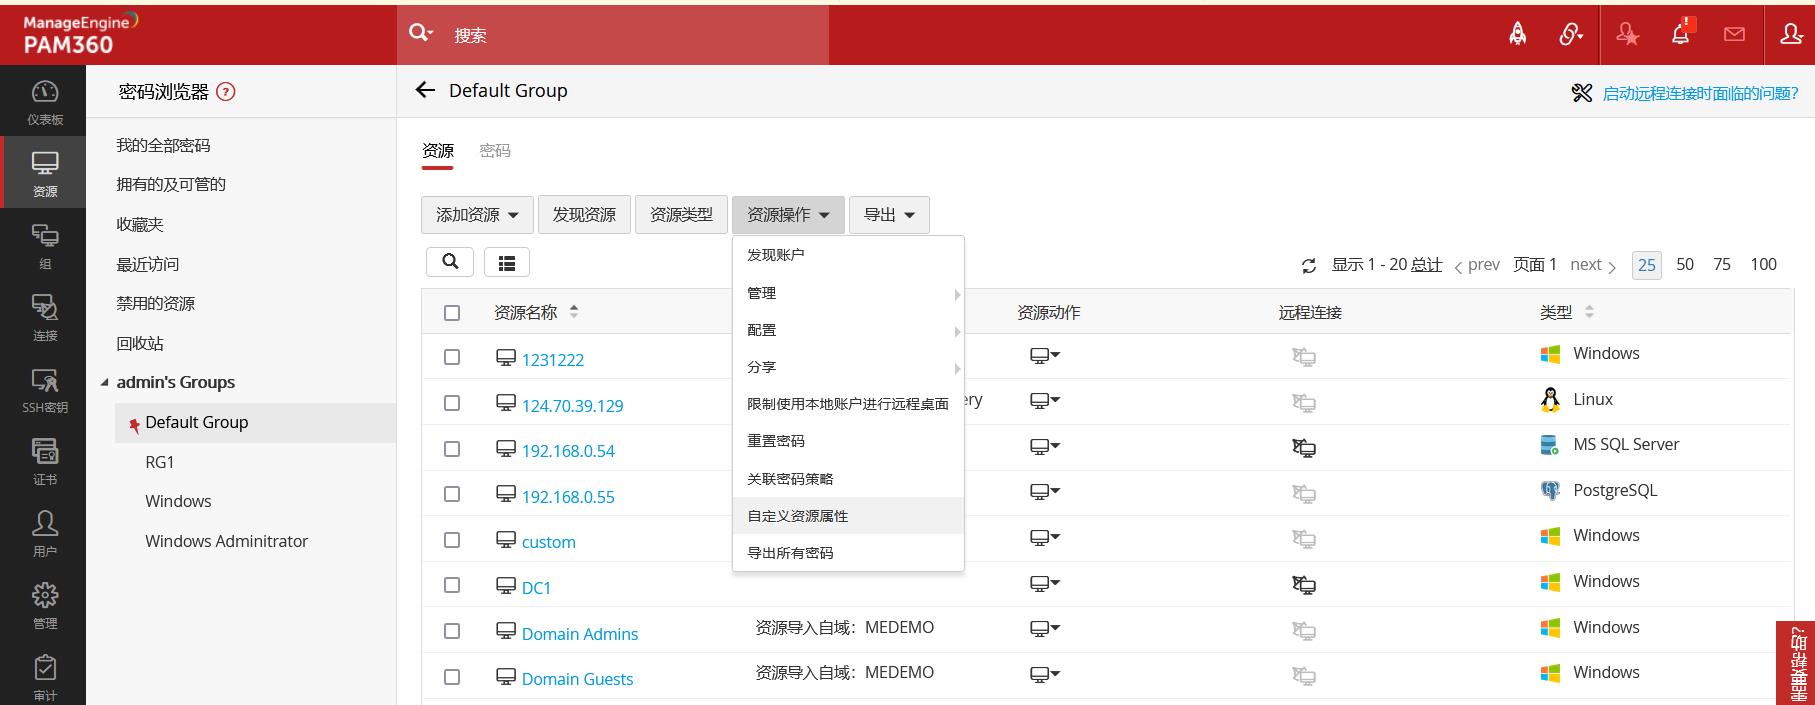Click the 发现资源 button
The width and height of the screenshot is (1815, 705).
[584, 215]
